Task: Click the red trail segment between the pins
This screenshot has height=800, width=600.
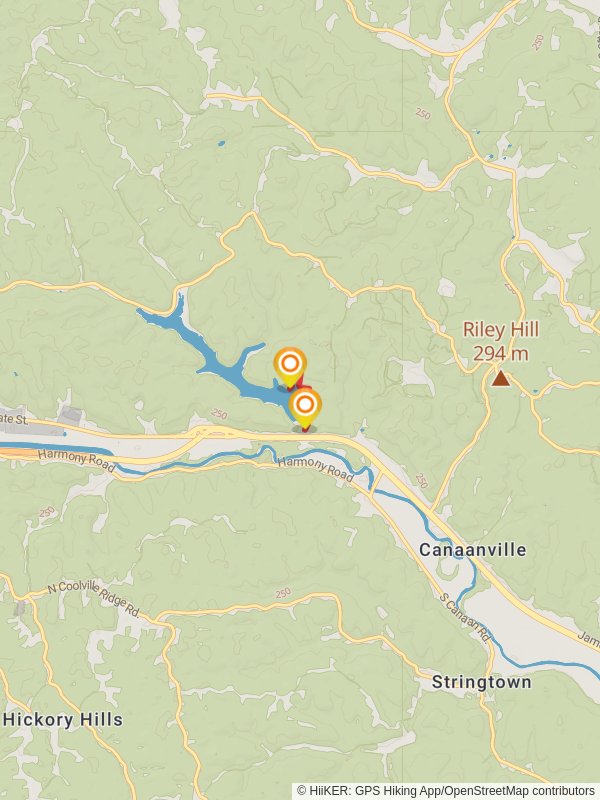Action: 301,382
